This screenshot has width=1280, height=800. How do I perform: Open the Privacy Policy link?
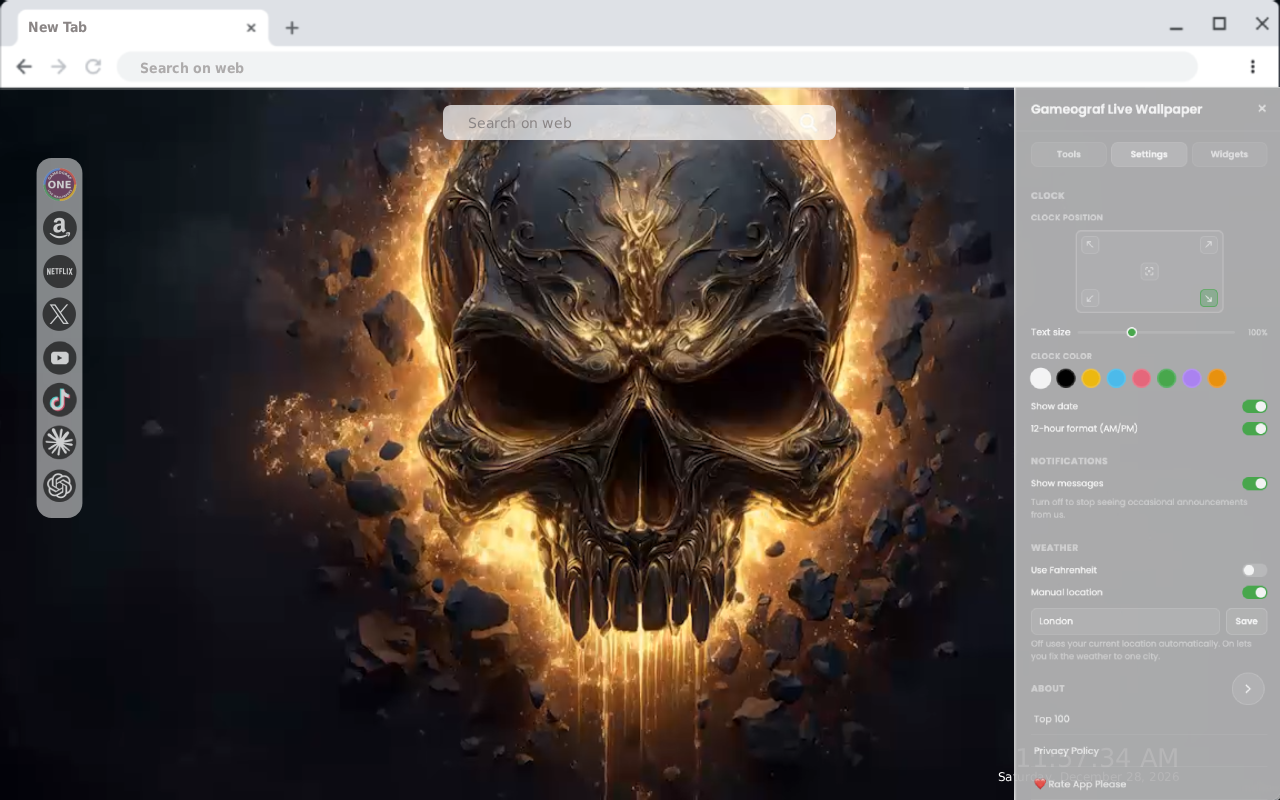click(1066, 751)
